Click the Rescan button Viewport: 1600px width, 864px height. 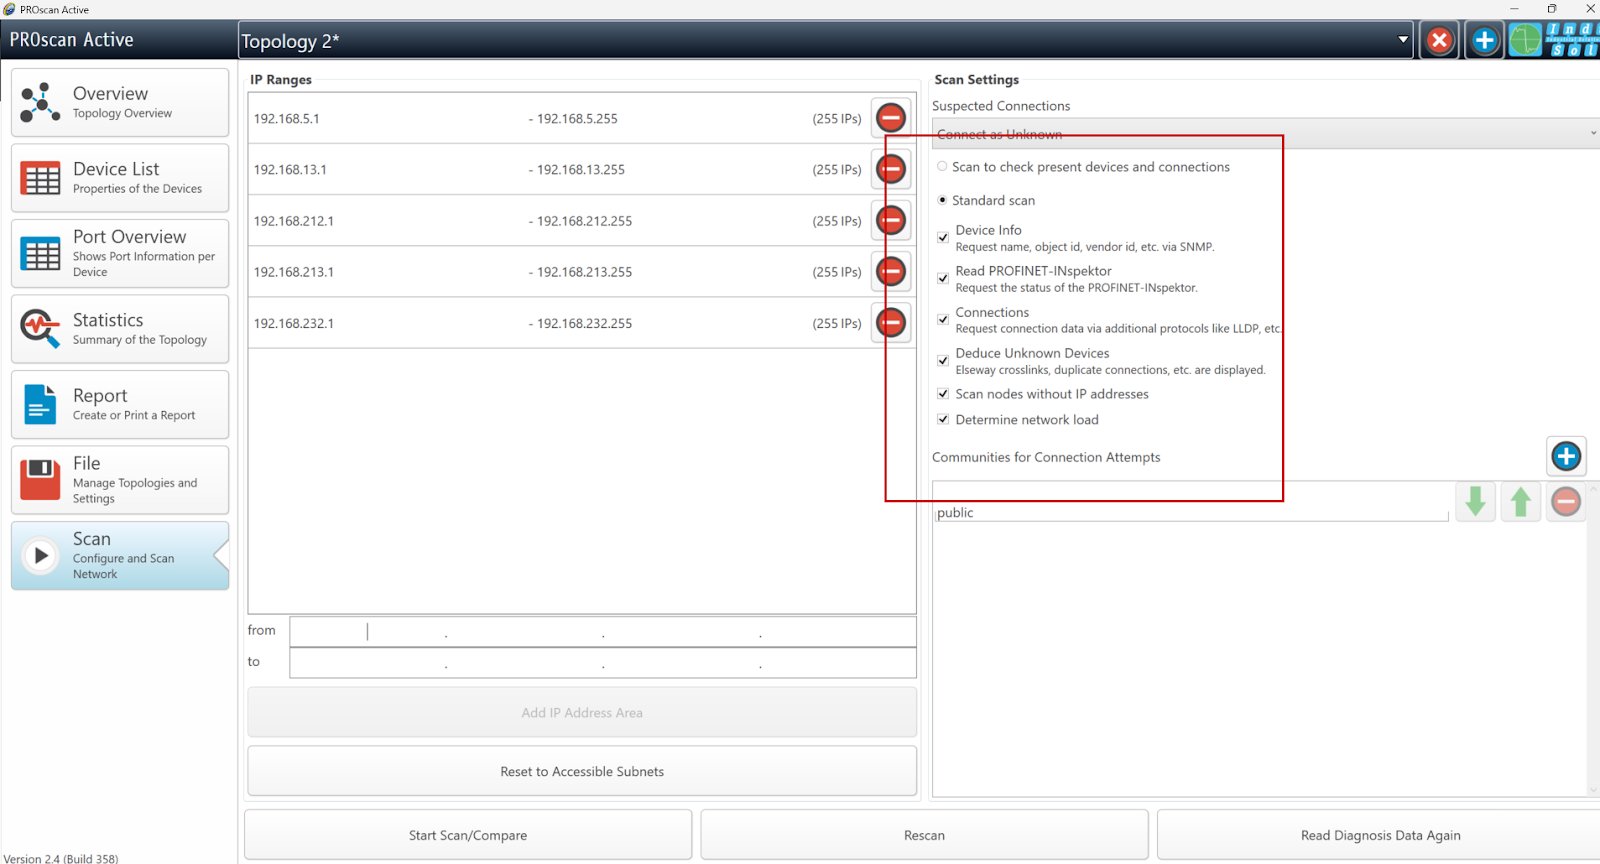pos(924,835)
